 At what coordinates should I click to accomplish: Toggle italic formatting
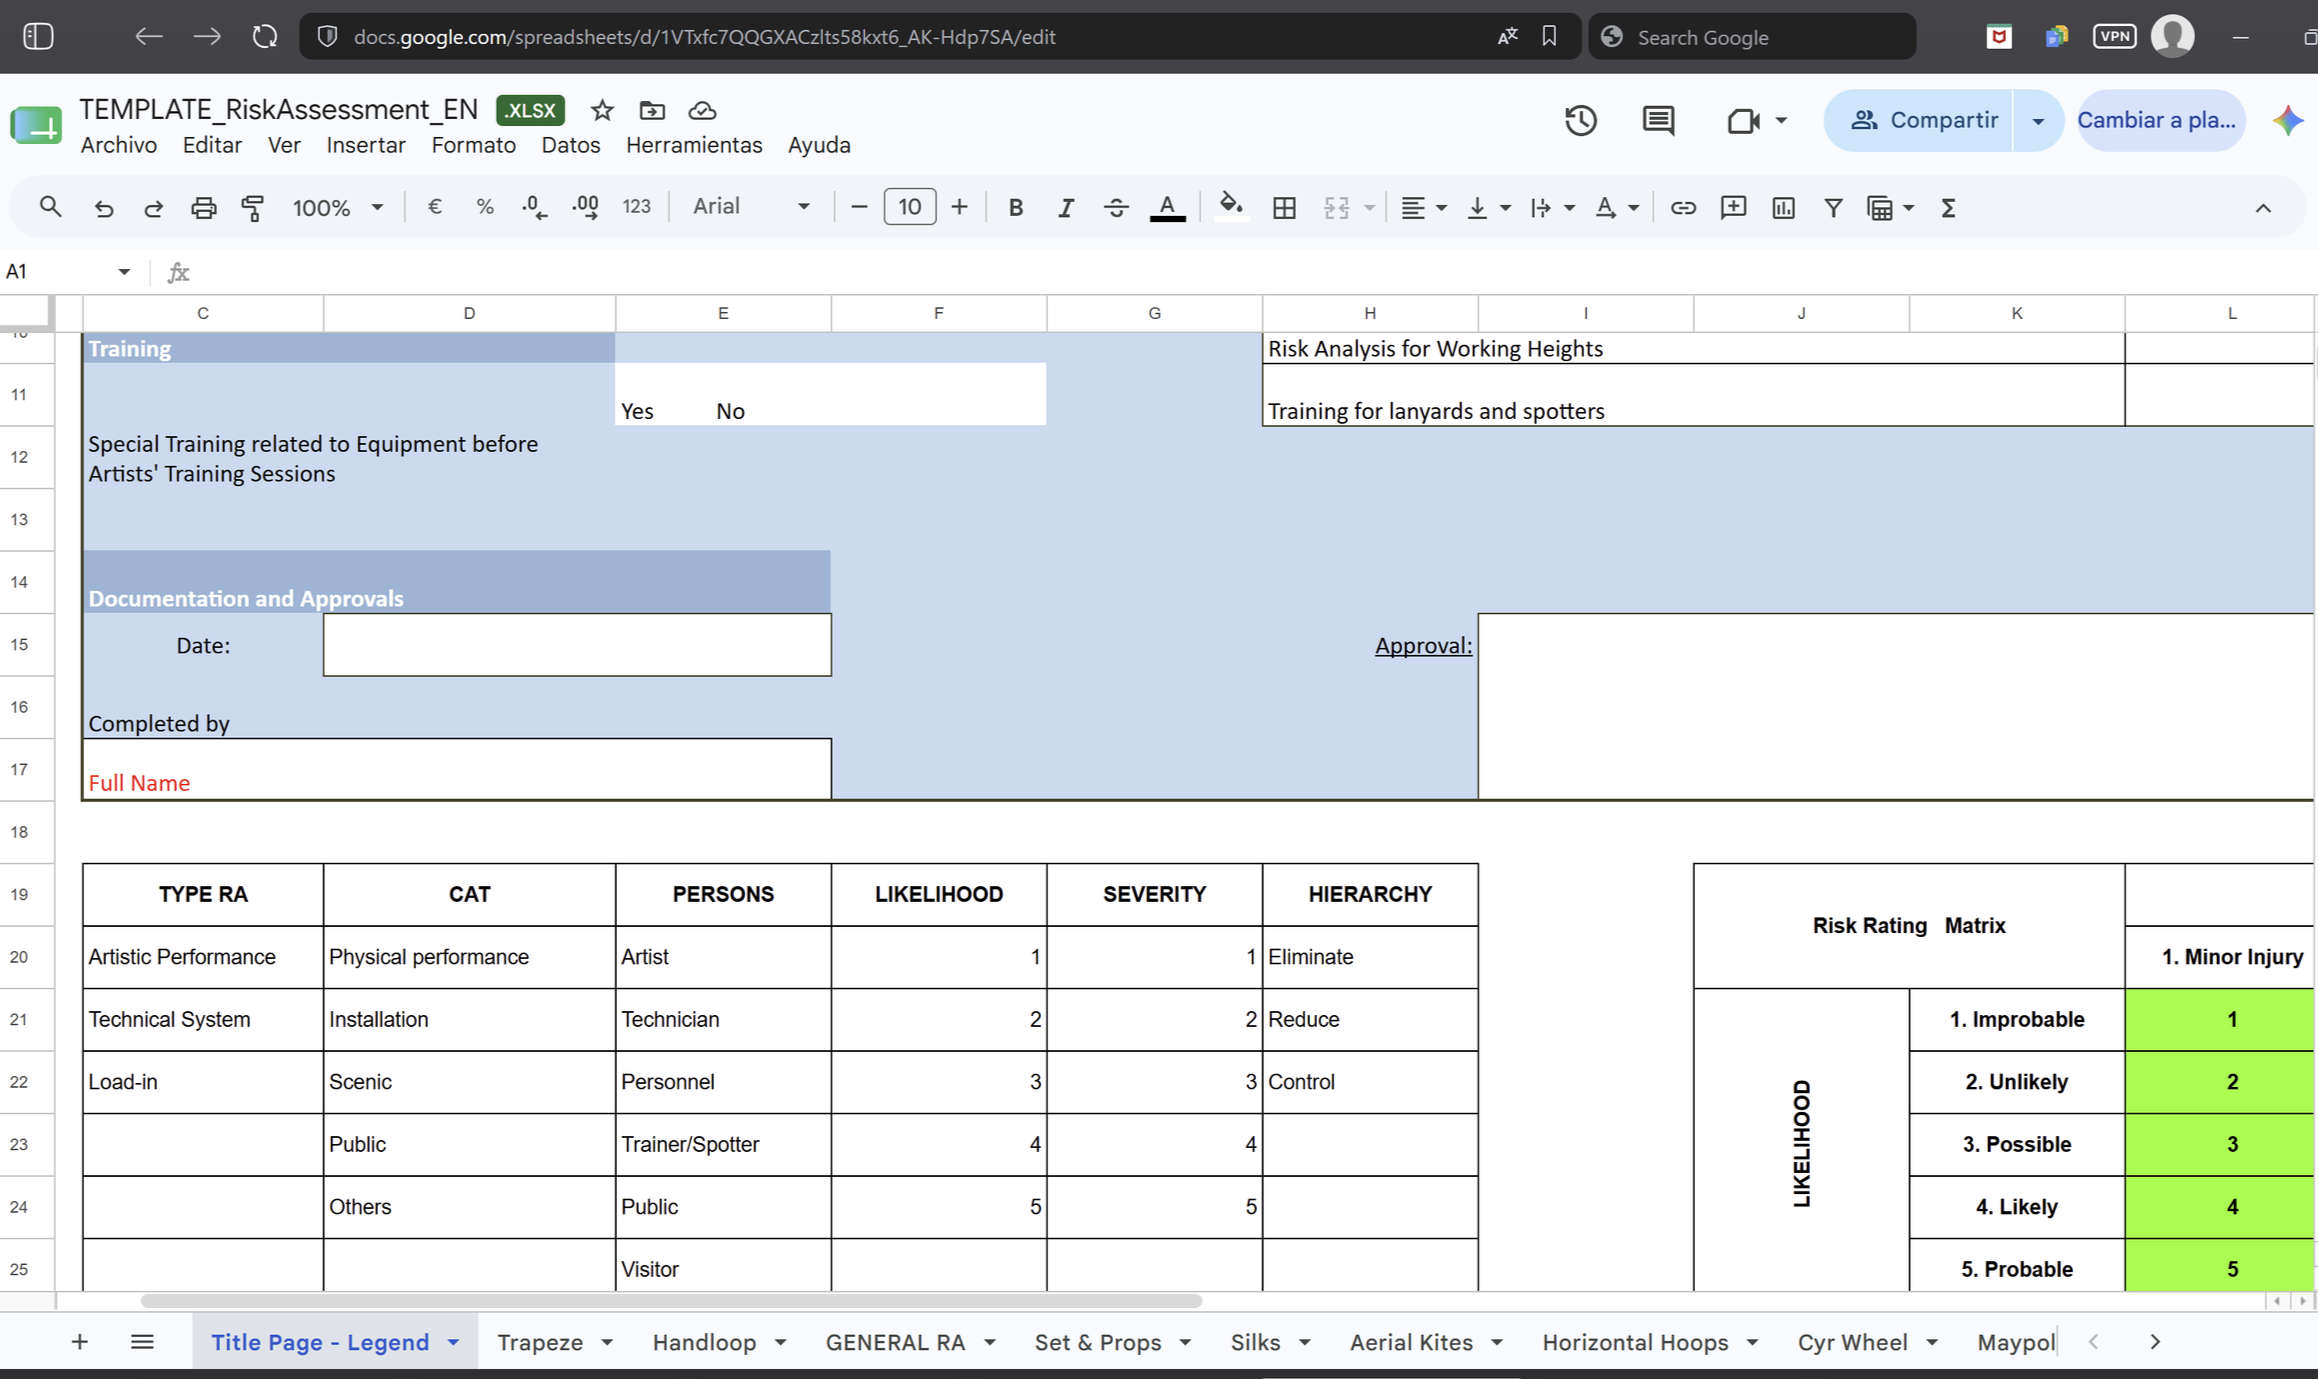[1066, 207]
